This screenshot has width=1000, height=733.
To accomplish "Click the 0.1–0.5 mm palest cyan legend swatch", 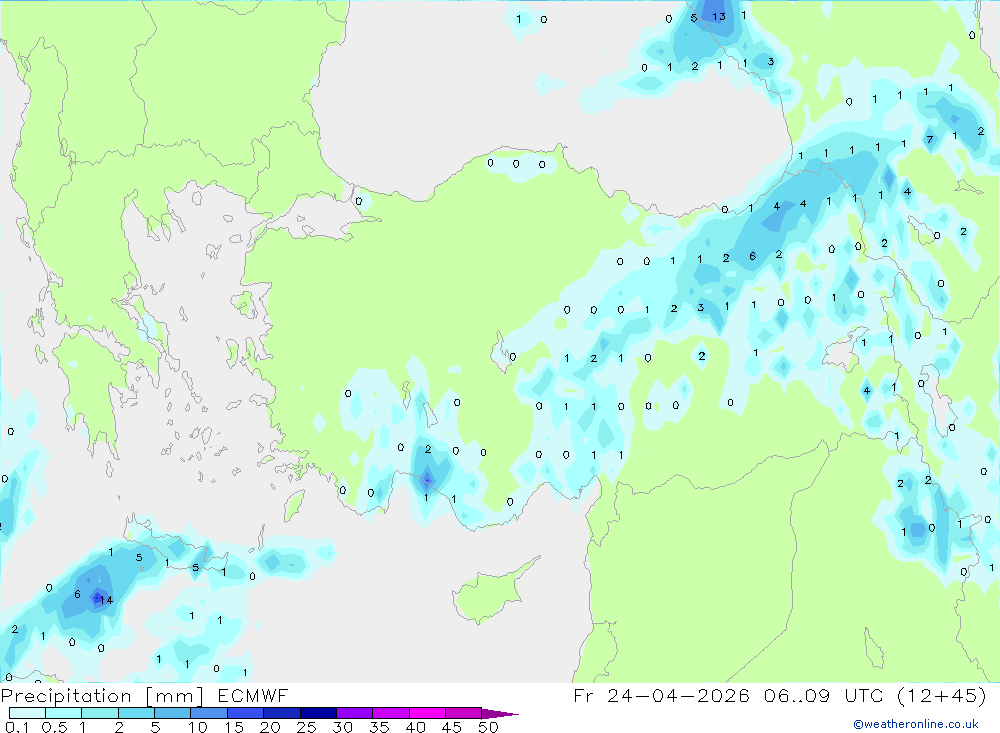I will 27,713.
